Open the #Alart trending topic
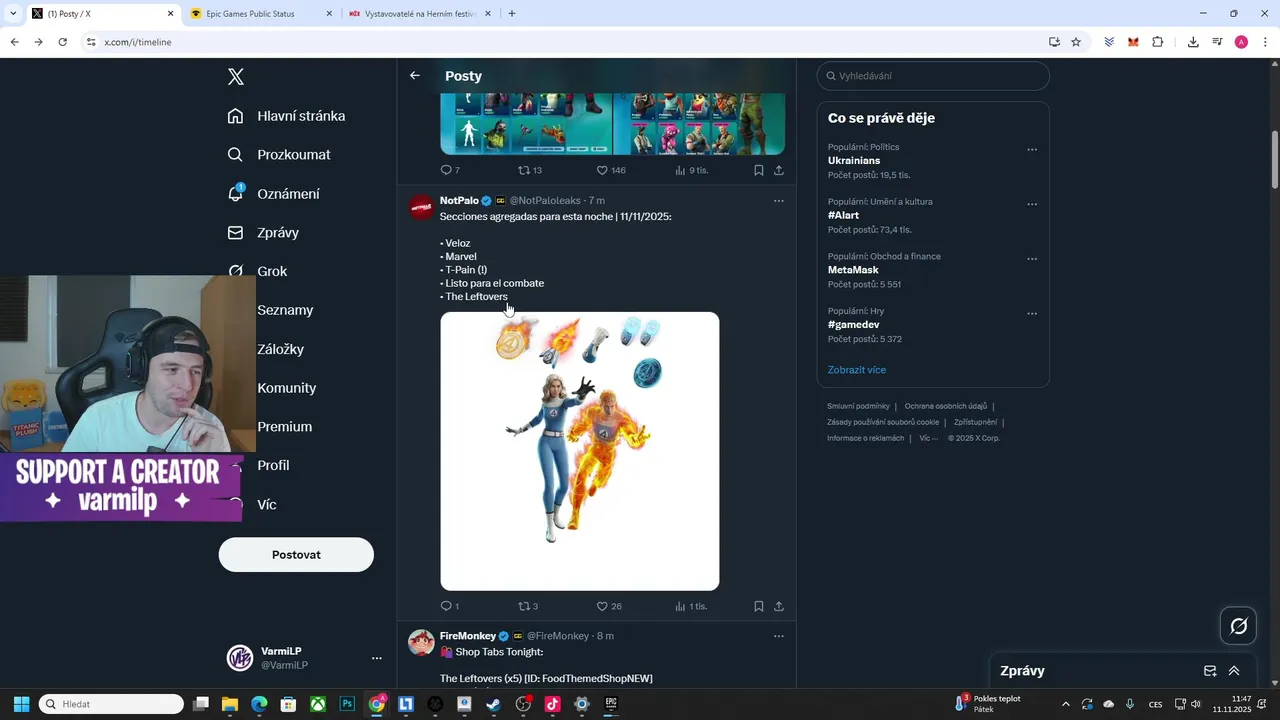This screenshot has height=720, width=1280. (843, 215)
